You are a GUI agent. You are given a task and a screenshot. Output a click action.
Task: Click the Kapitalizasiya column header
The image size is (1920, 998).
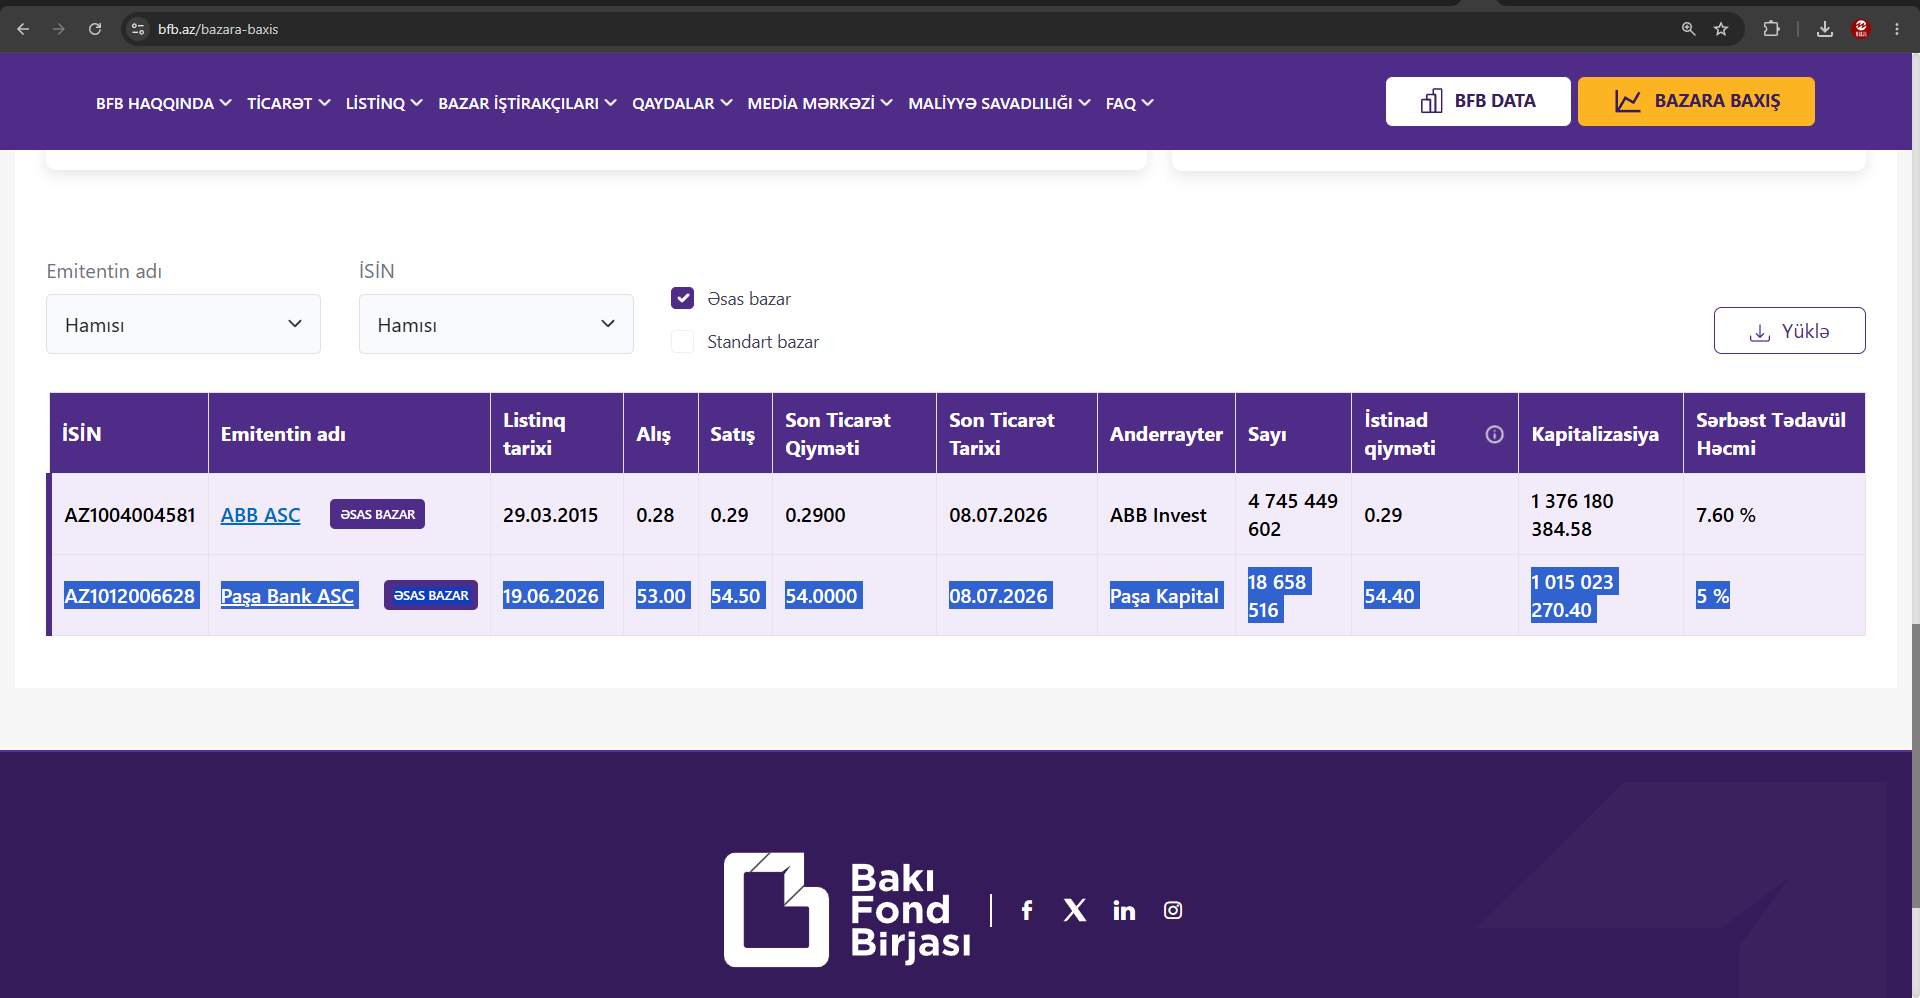coord(1600,434)
